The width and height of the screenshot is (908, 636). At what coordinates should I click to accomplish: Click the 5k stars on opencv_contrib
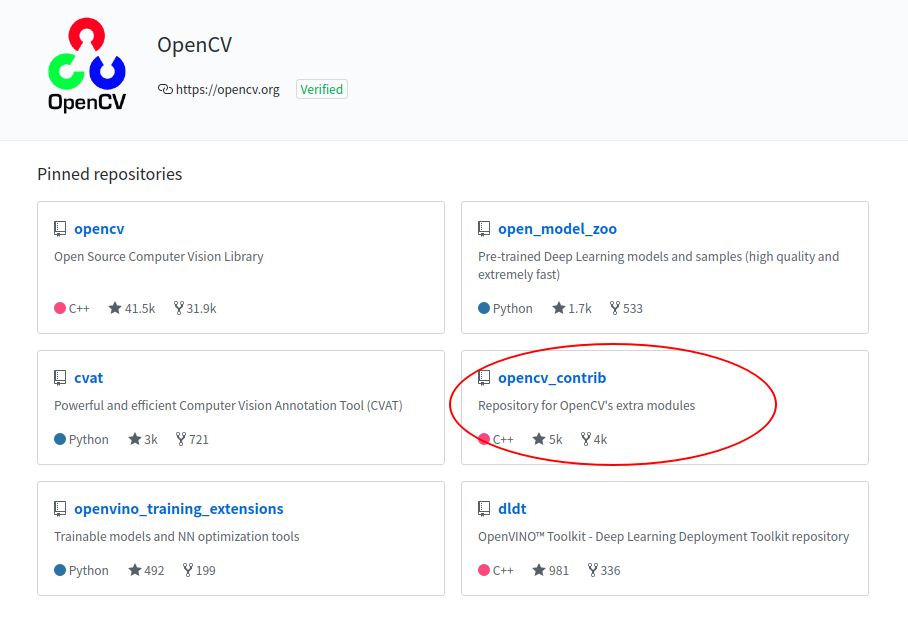(547, 439)
